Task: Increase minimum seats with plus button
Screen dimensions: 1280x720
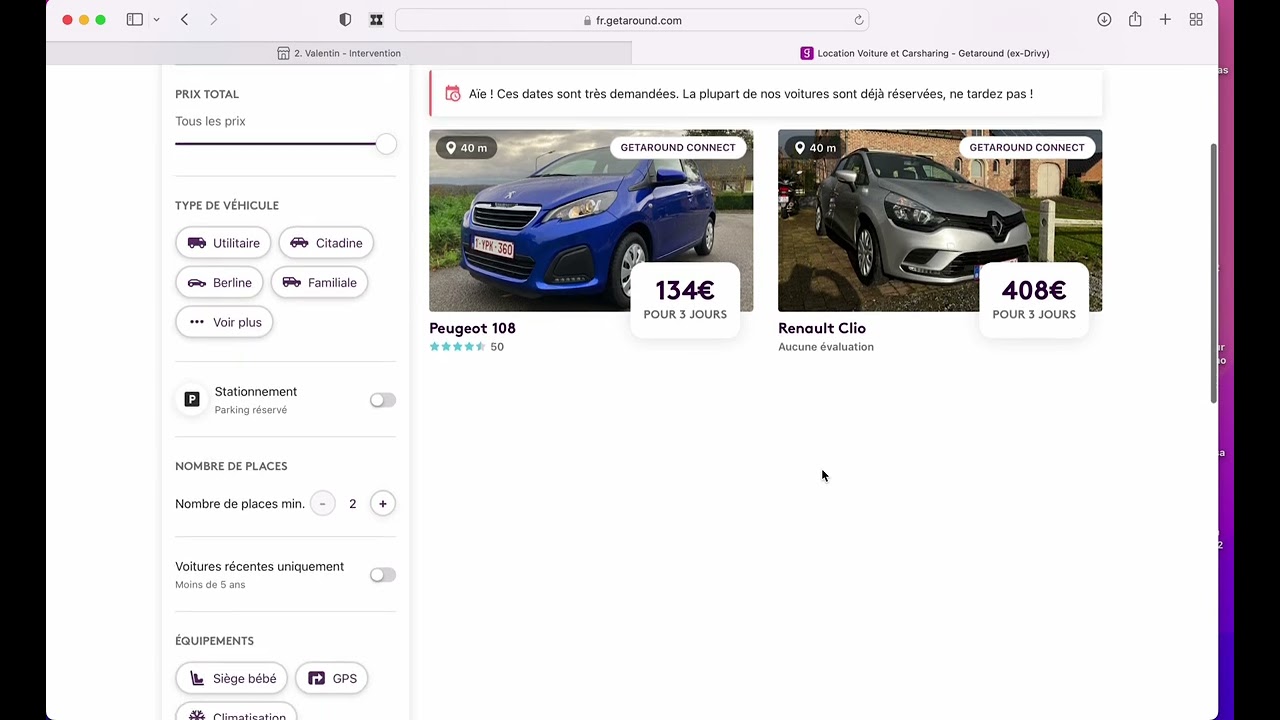Action: click(x=382, y=504)
